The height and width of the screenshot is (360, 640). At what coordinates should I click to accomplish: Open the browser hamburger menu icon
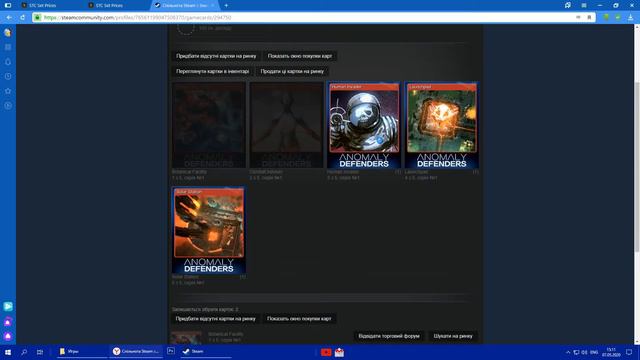click(x=584, y=5)
